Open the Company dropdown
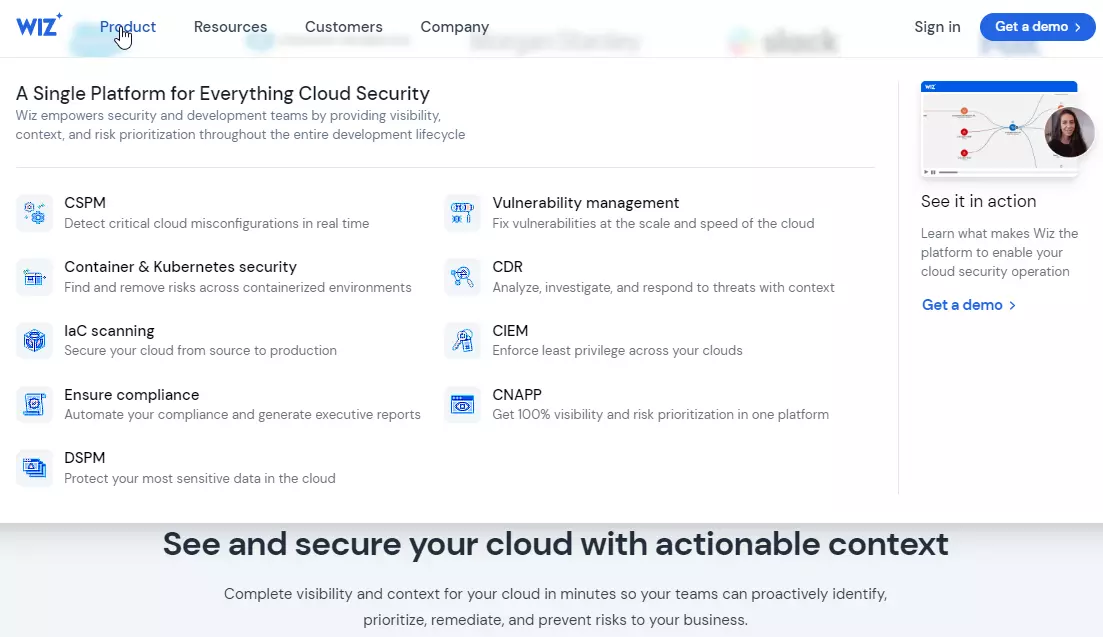 pyautogui.click(x=455, y=27)
